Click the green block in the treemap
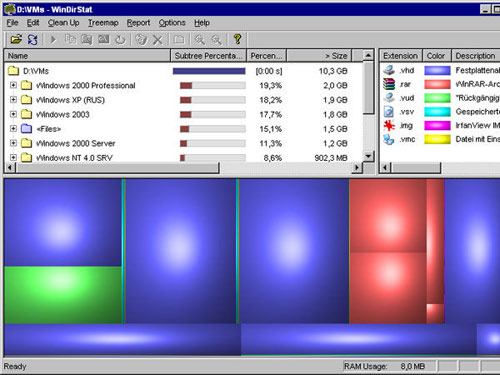The width and height of the screenshot is (500, 375). 63,295
